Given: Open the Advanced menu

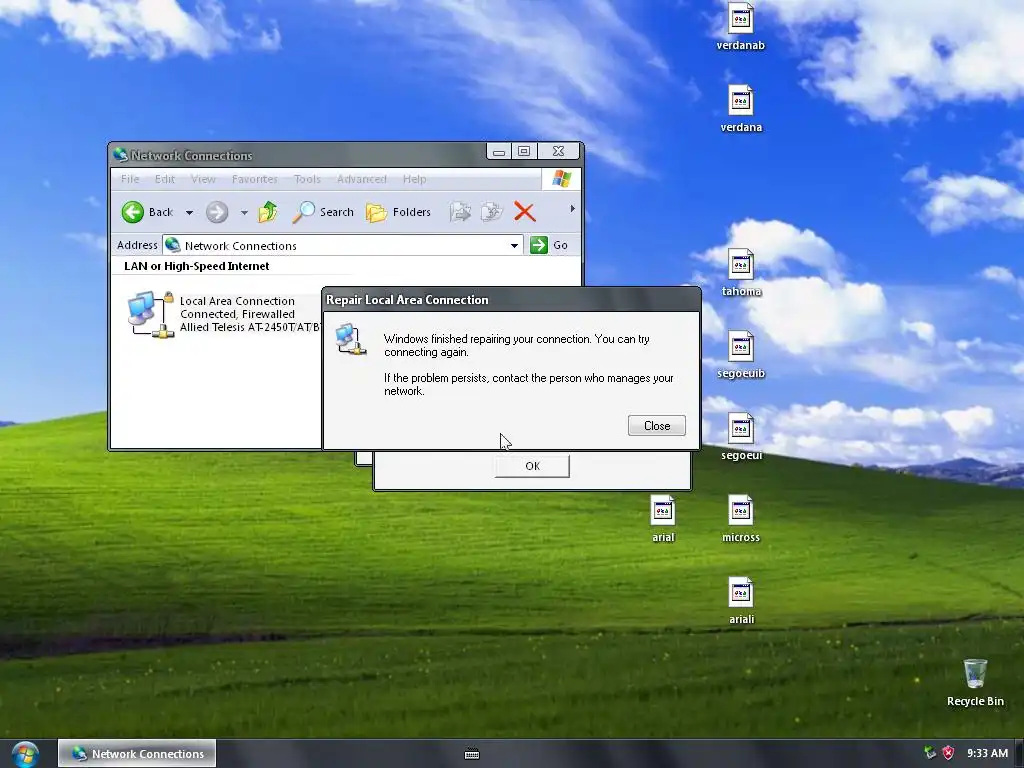Looking at the screenshot, I should (362, 179).
